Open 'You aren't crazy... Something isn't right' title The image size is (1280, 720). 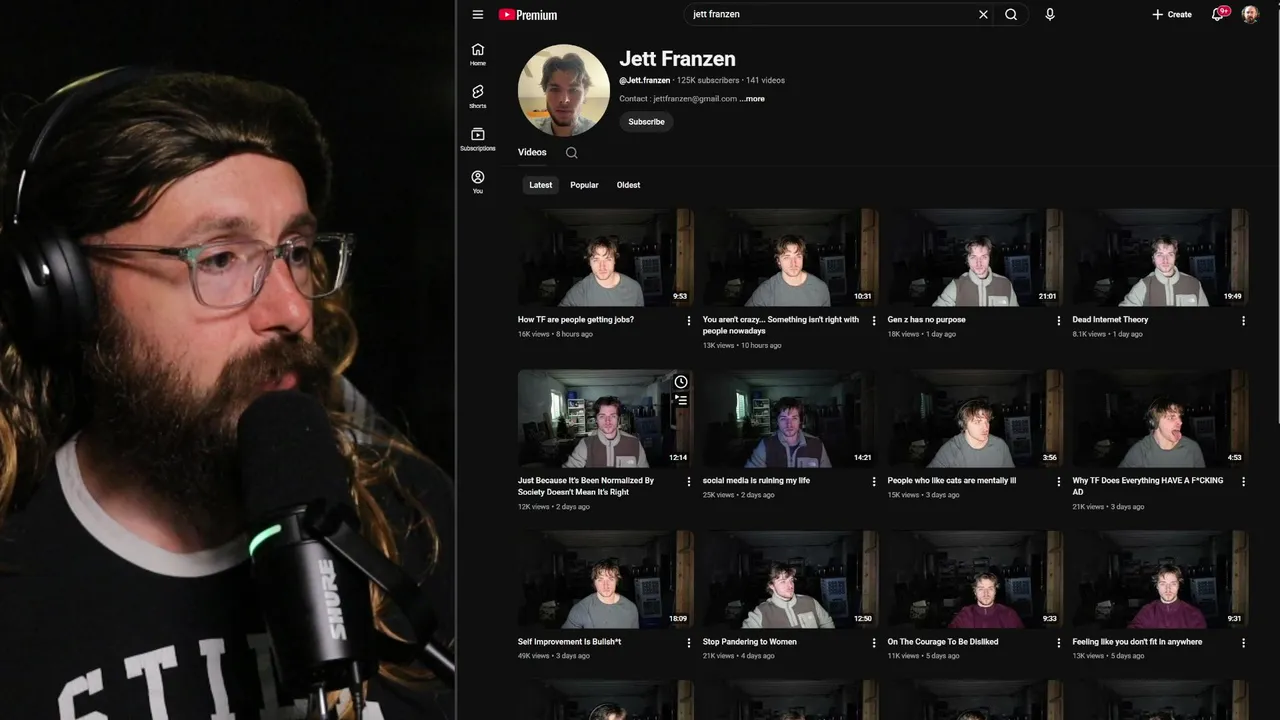781,325
